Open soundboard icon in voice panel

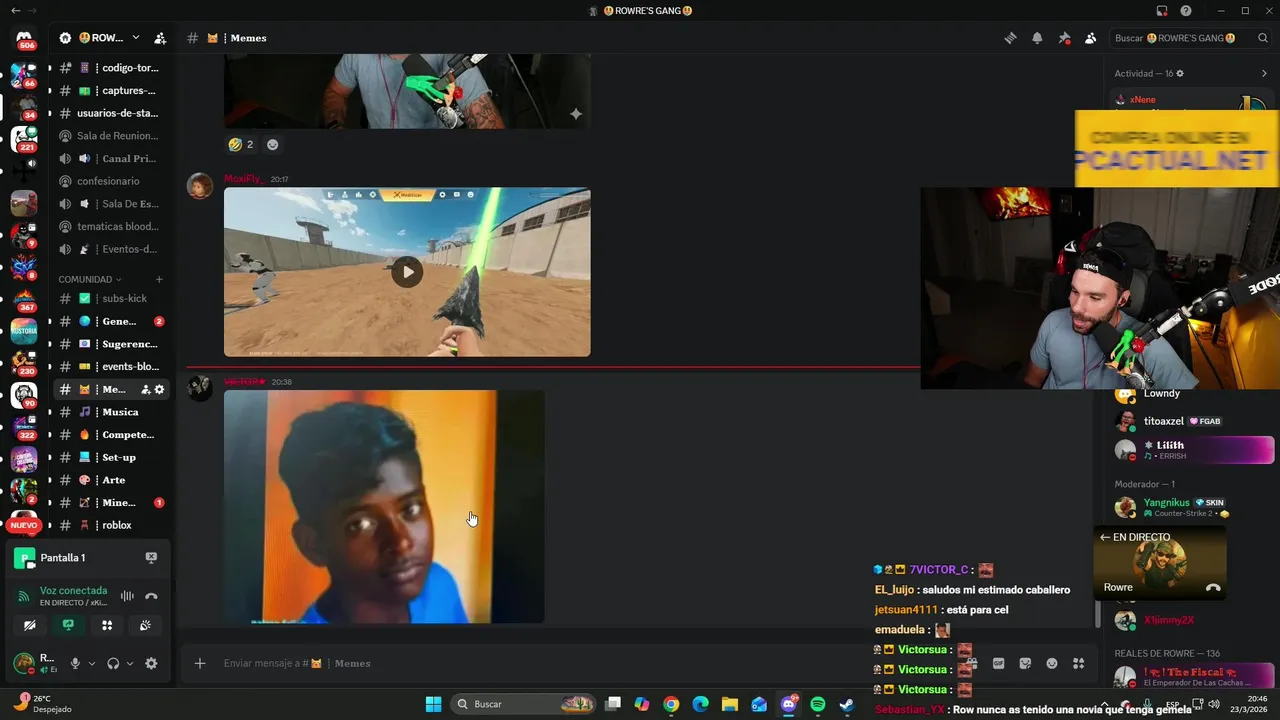(145, 625)
